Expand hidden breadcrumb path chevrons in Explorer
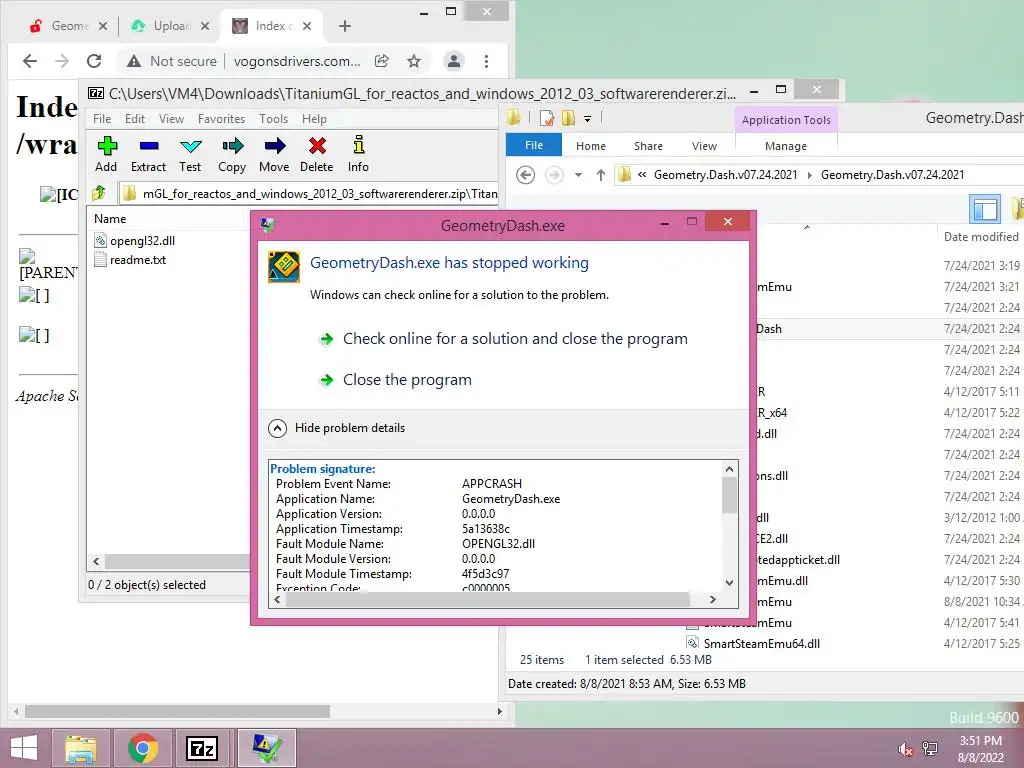 [x=642, y=175]
